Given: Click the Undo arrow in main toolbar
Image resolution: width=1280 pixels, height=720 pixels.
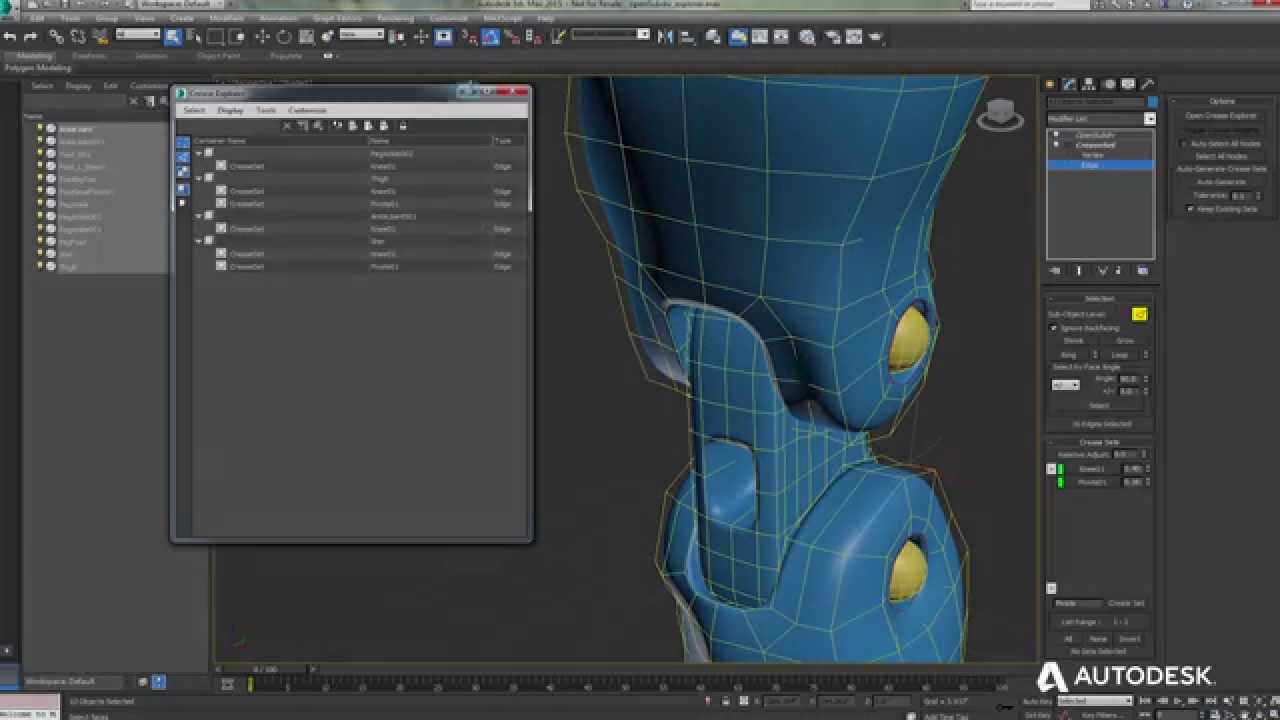Looking at the screenshot, I should pyautogui.click(x=10, y=36).
